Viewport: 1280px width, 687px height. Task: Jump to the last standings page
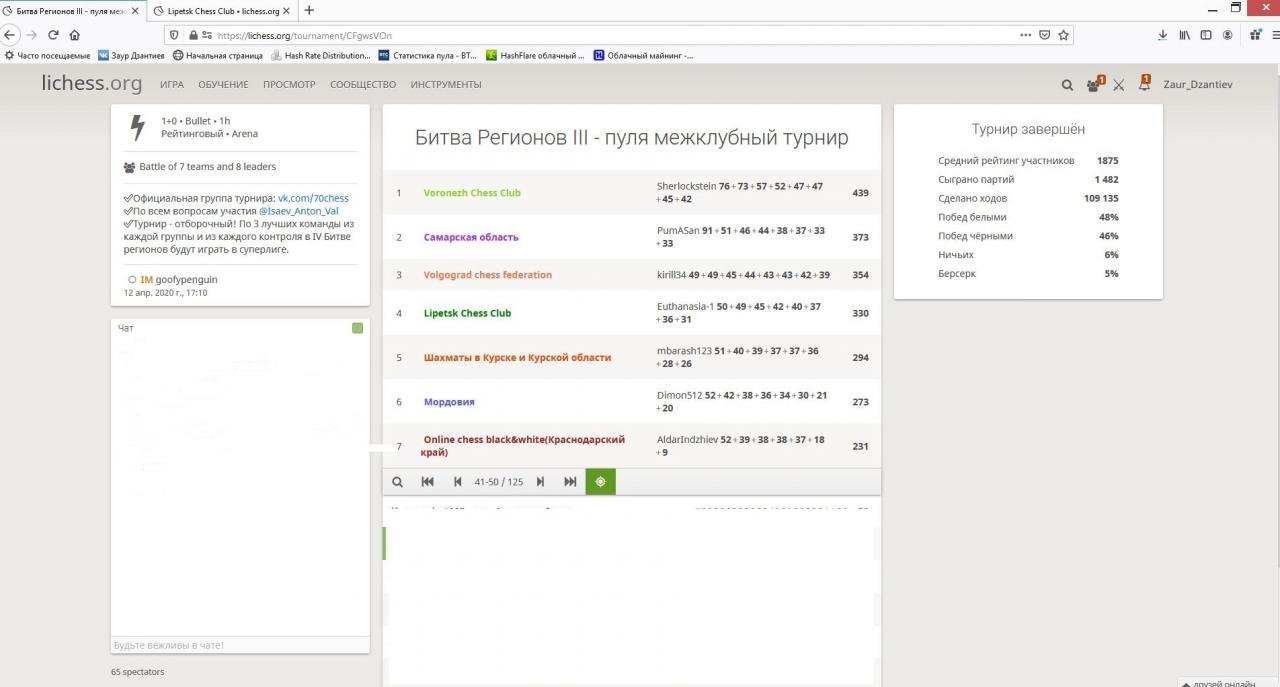[x=570, y=482]
